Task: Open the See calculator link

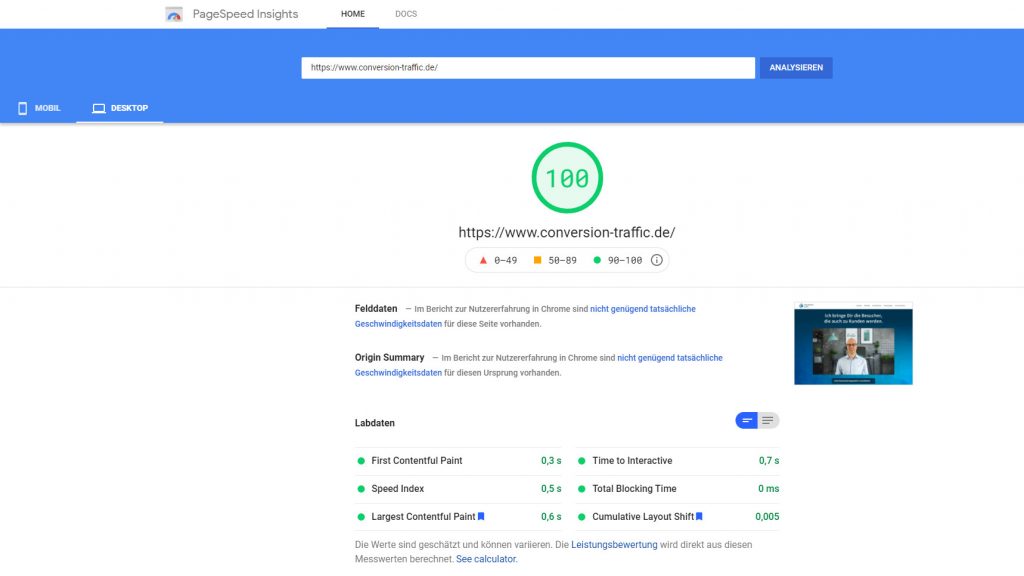Action: click(486, 559)
